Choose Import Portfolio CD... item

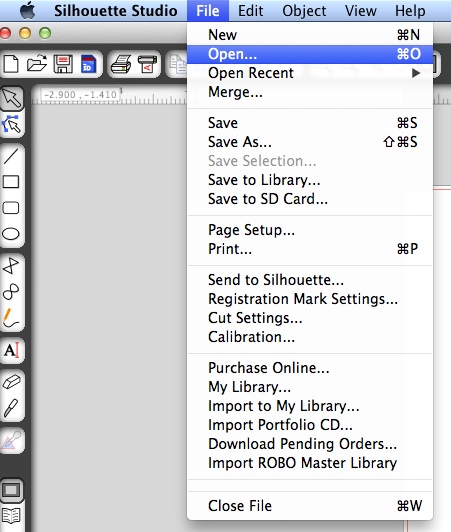310,425
